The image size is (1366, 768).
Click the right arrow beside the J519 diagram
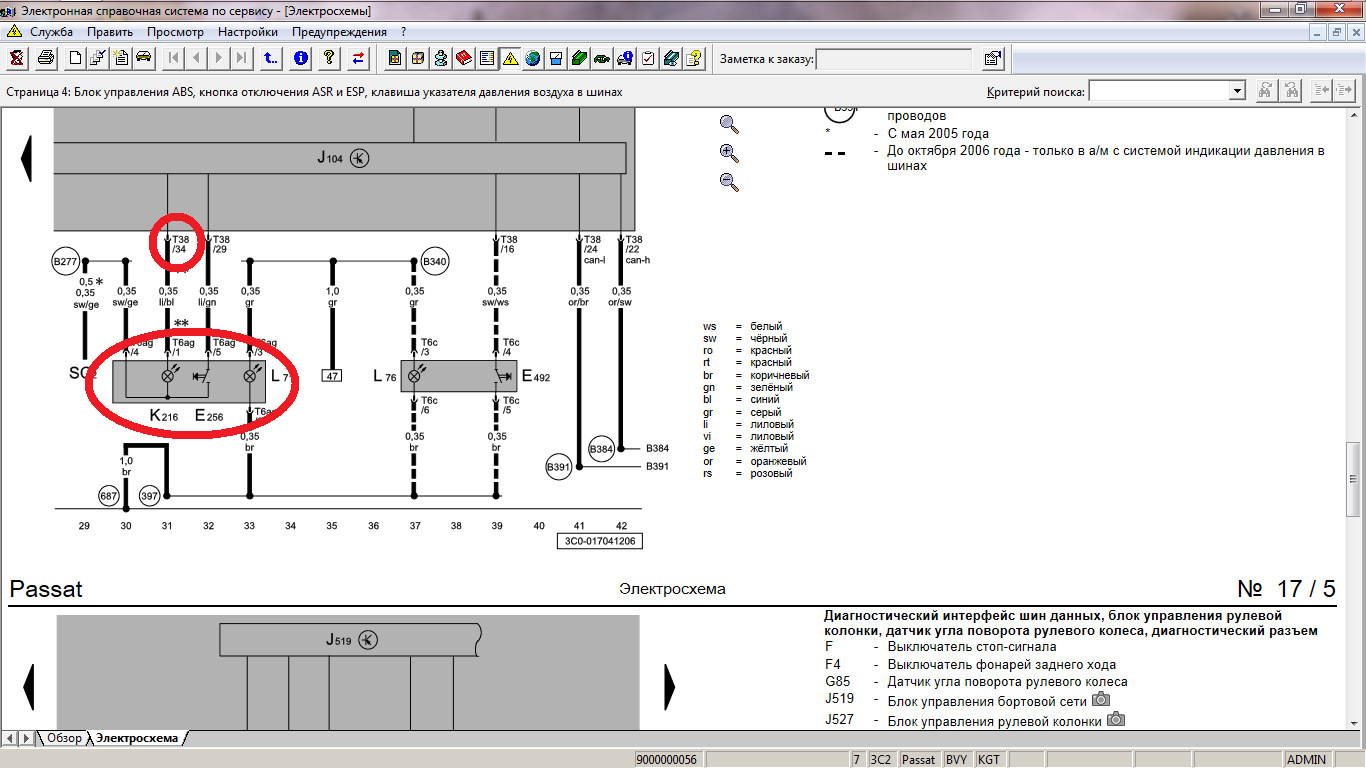(670, 687)
